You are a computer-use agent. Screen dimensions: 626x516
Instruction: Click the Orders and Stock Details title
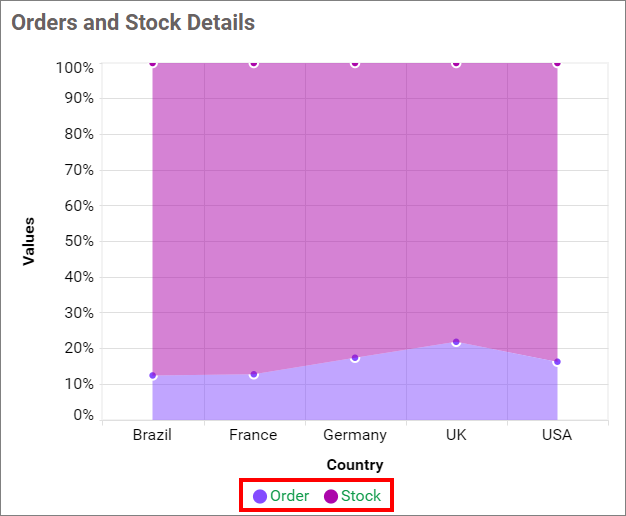(x=133, y=22)
